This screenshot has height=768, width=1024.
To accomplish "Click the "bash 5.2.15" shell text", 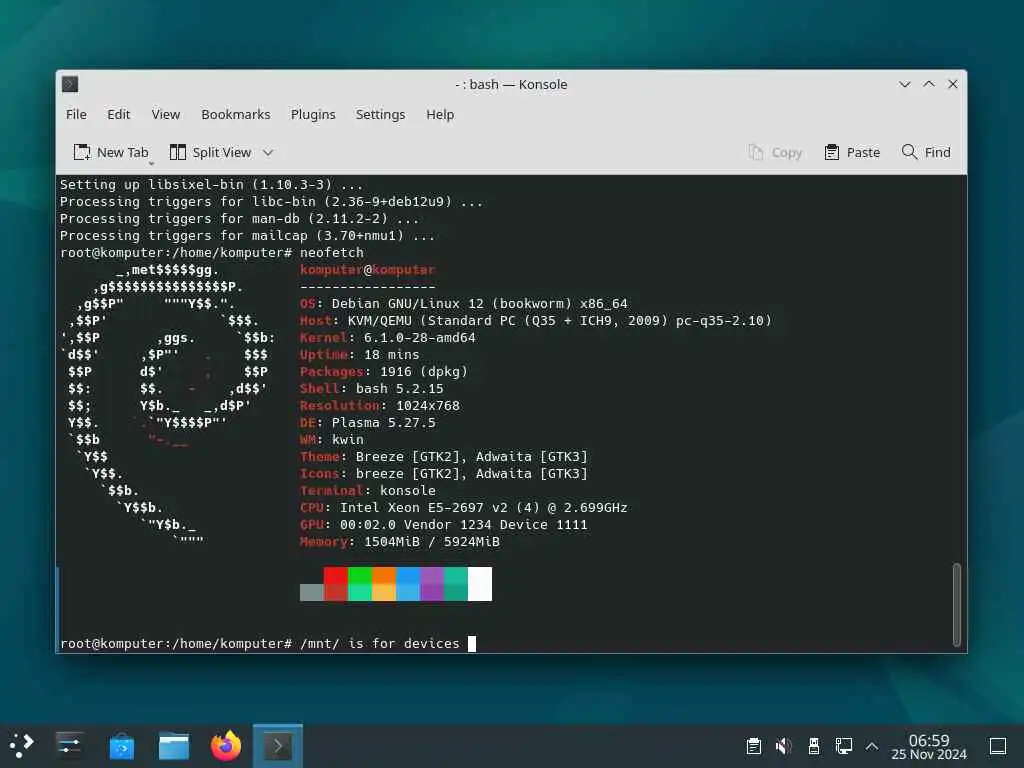I will (x=400, y=389).
